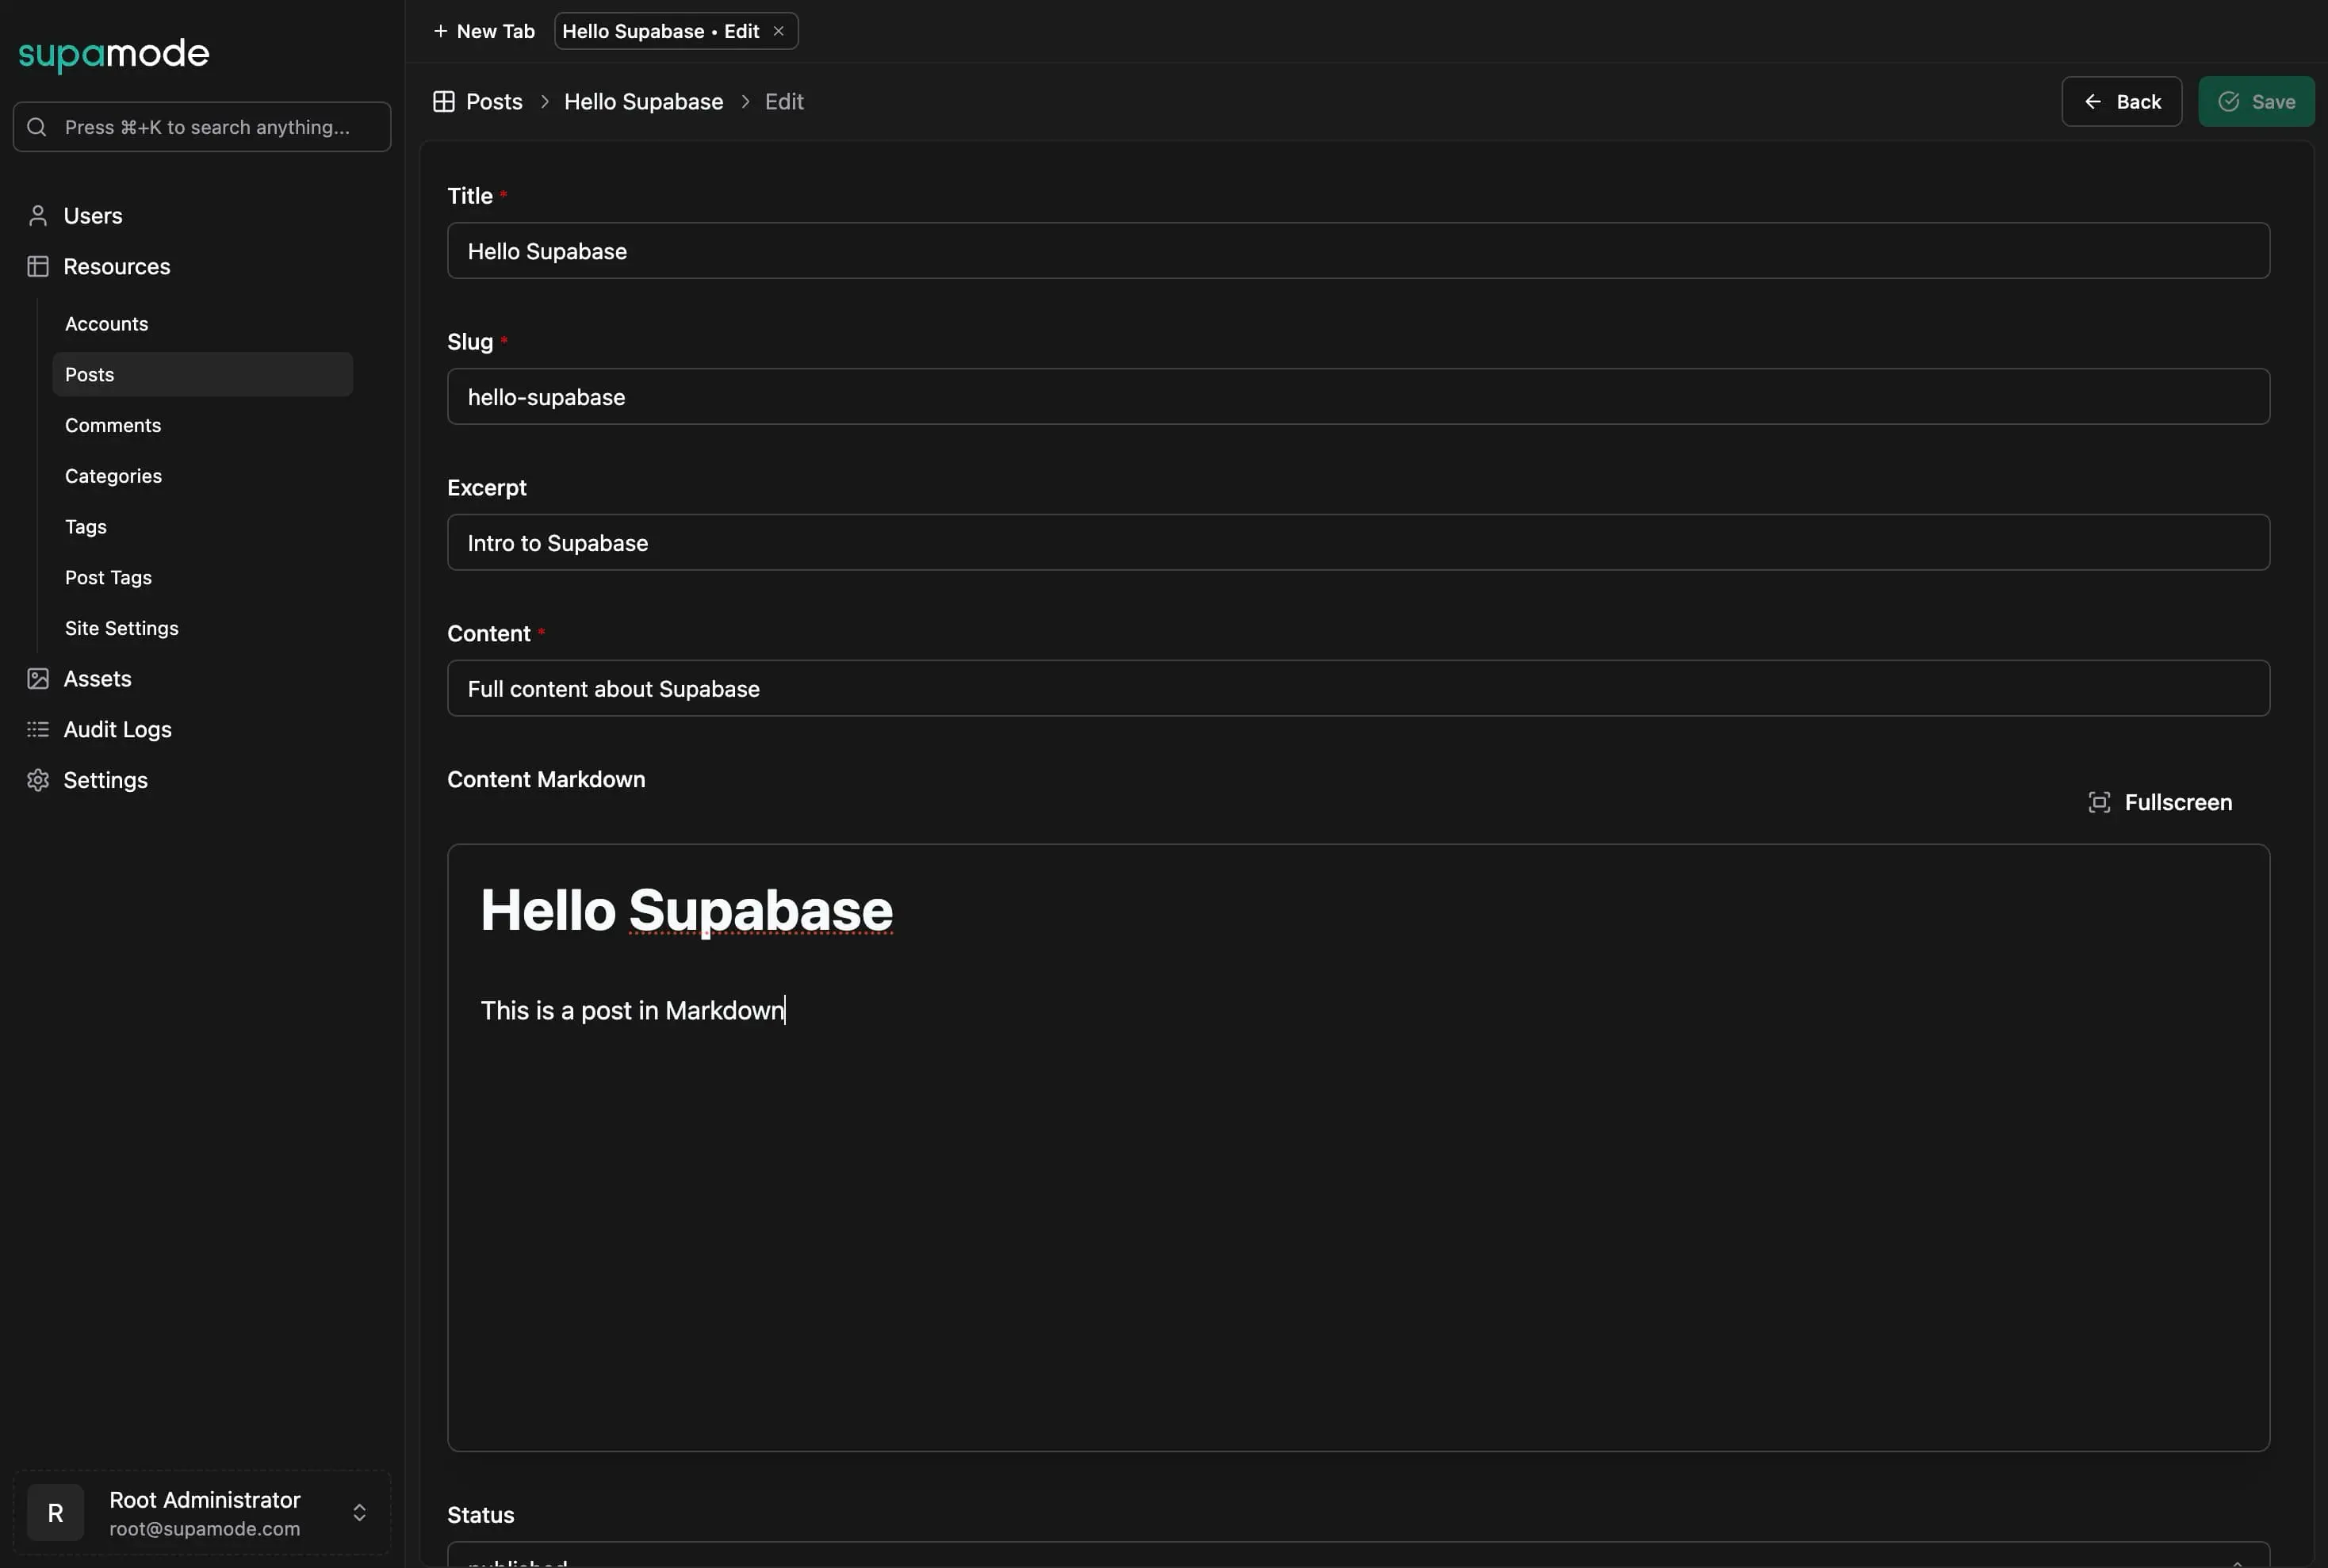Open Settings using the gear icon
This screenshot has height=1568, width=2328.
click(38, 781)
